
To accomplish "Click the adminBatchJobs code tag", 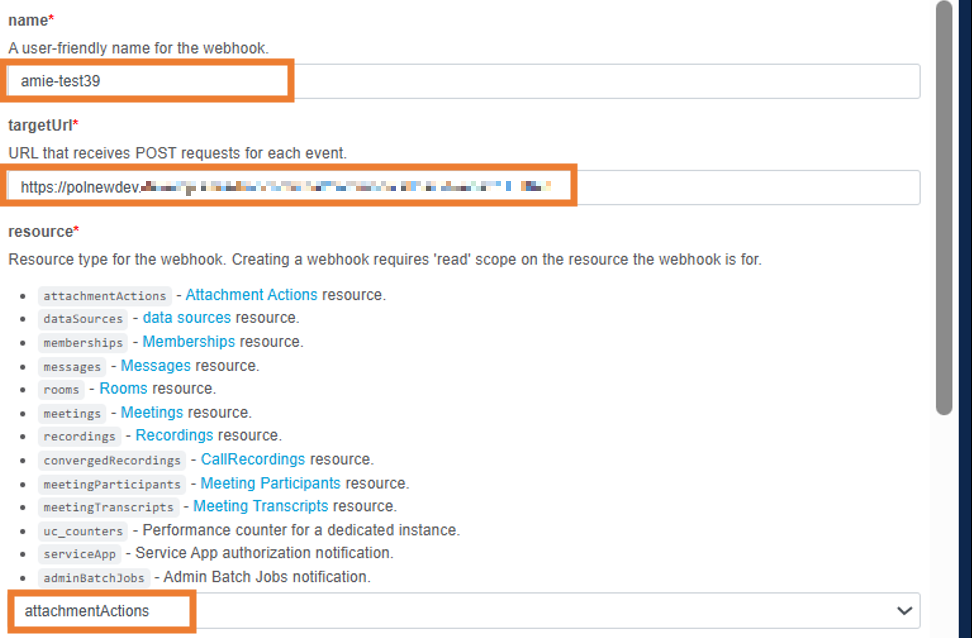I will (x=95, y=578).
